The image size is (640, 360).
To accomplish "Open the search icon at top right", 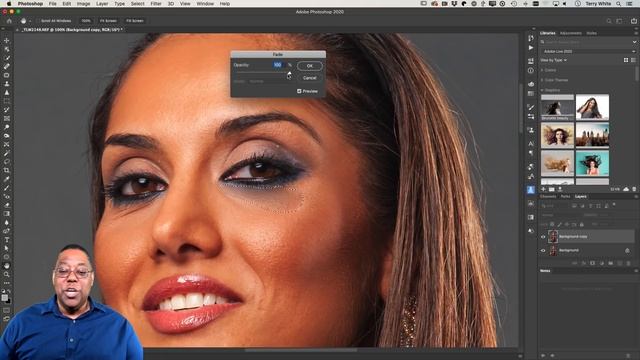I will [x=609, y=21].
